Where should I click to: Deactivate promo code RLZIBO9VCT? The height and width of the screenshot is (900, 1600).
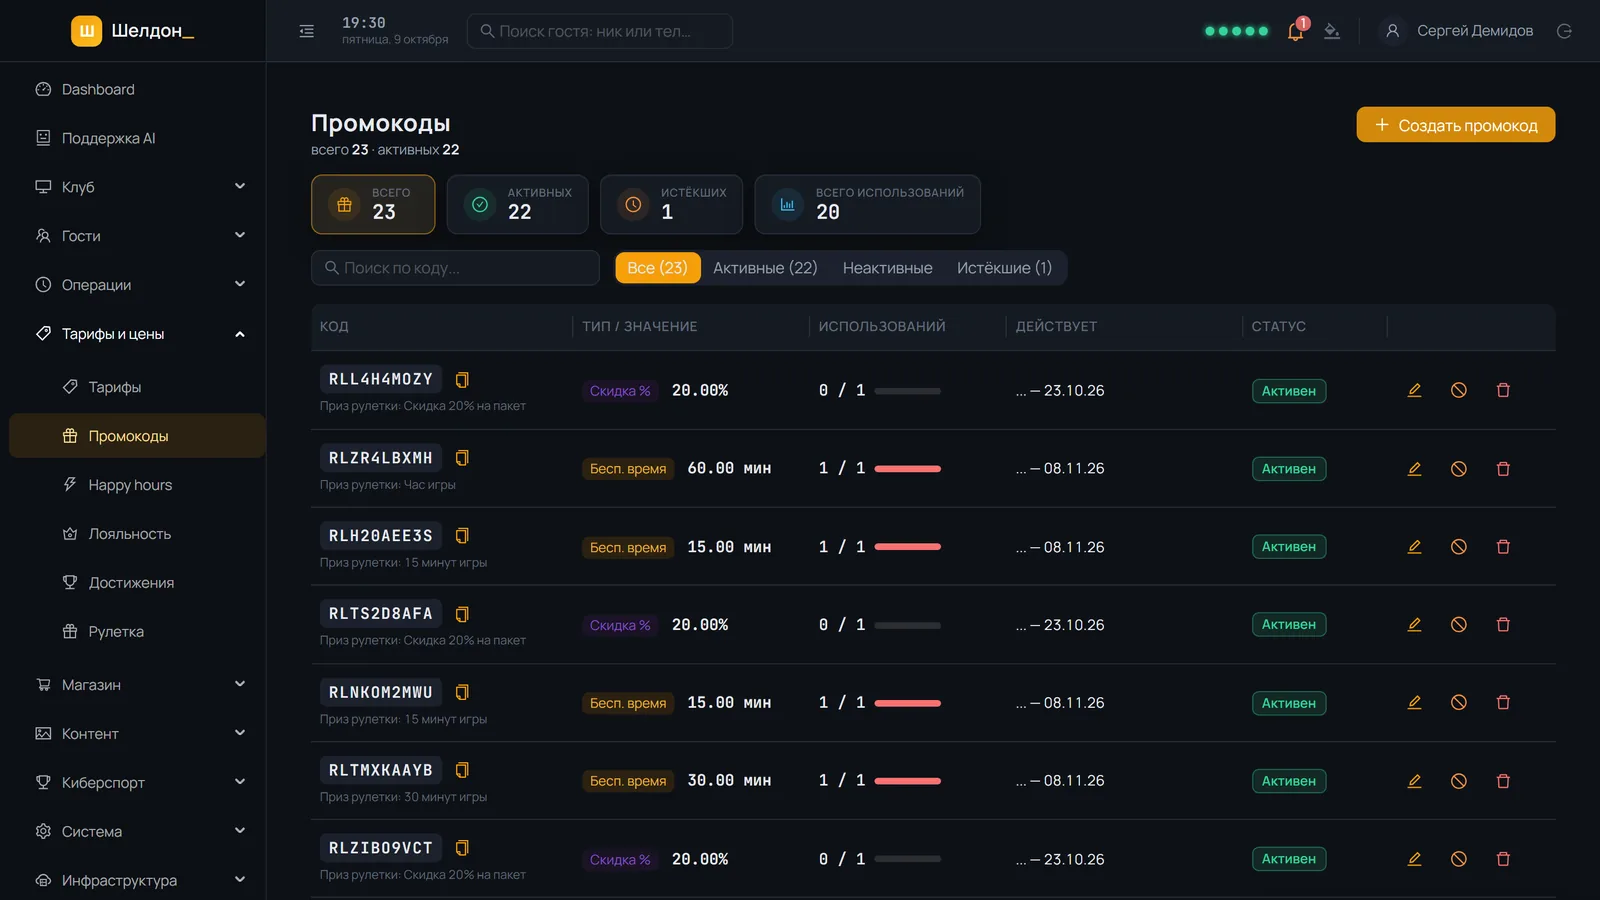(x=1459, y=859)
